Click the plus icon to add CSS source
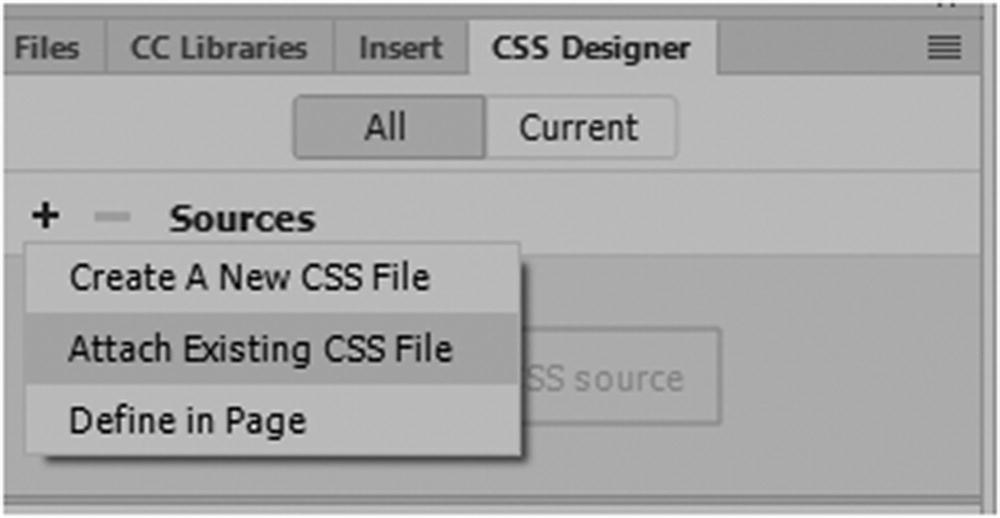The width and height of the screenshot is (1000, 518). pyautogui.click(x=45, y=216)
